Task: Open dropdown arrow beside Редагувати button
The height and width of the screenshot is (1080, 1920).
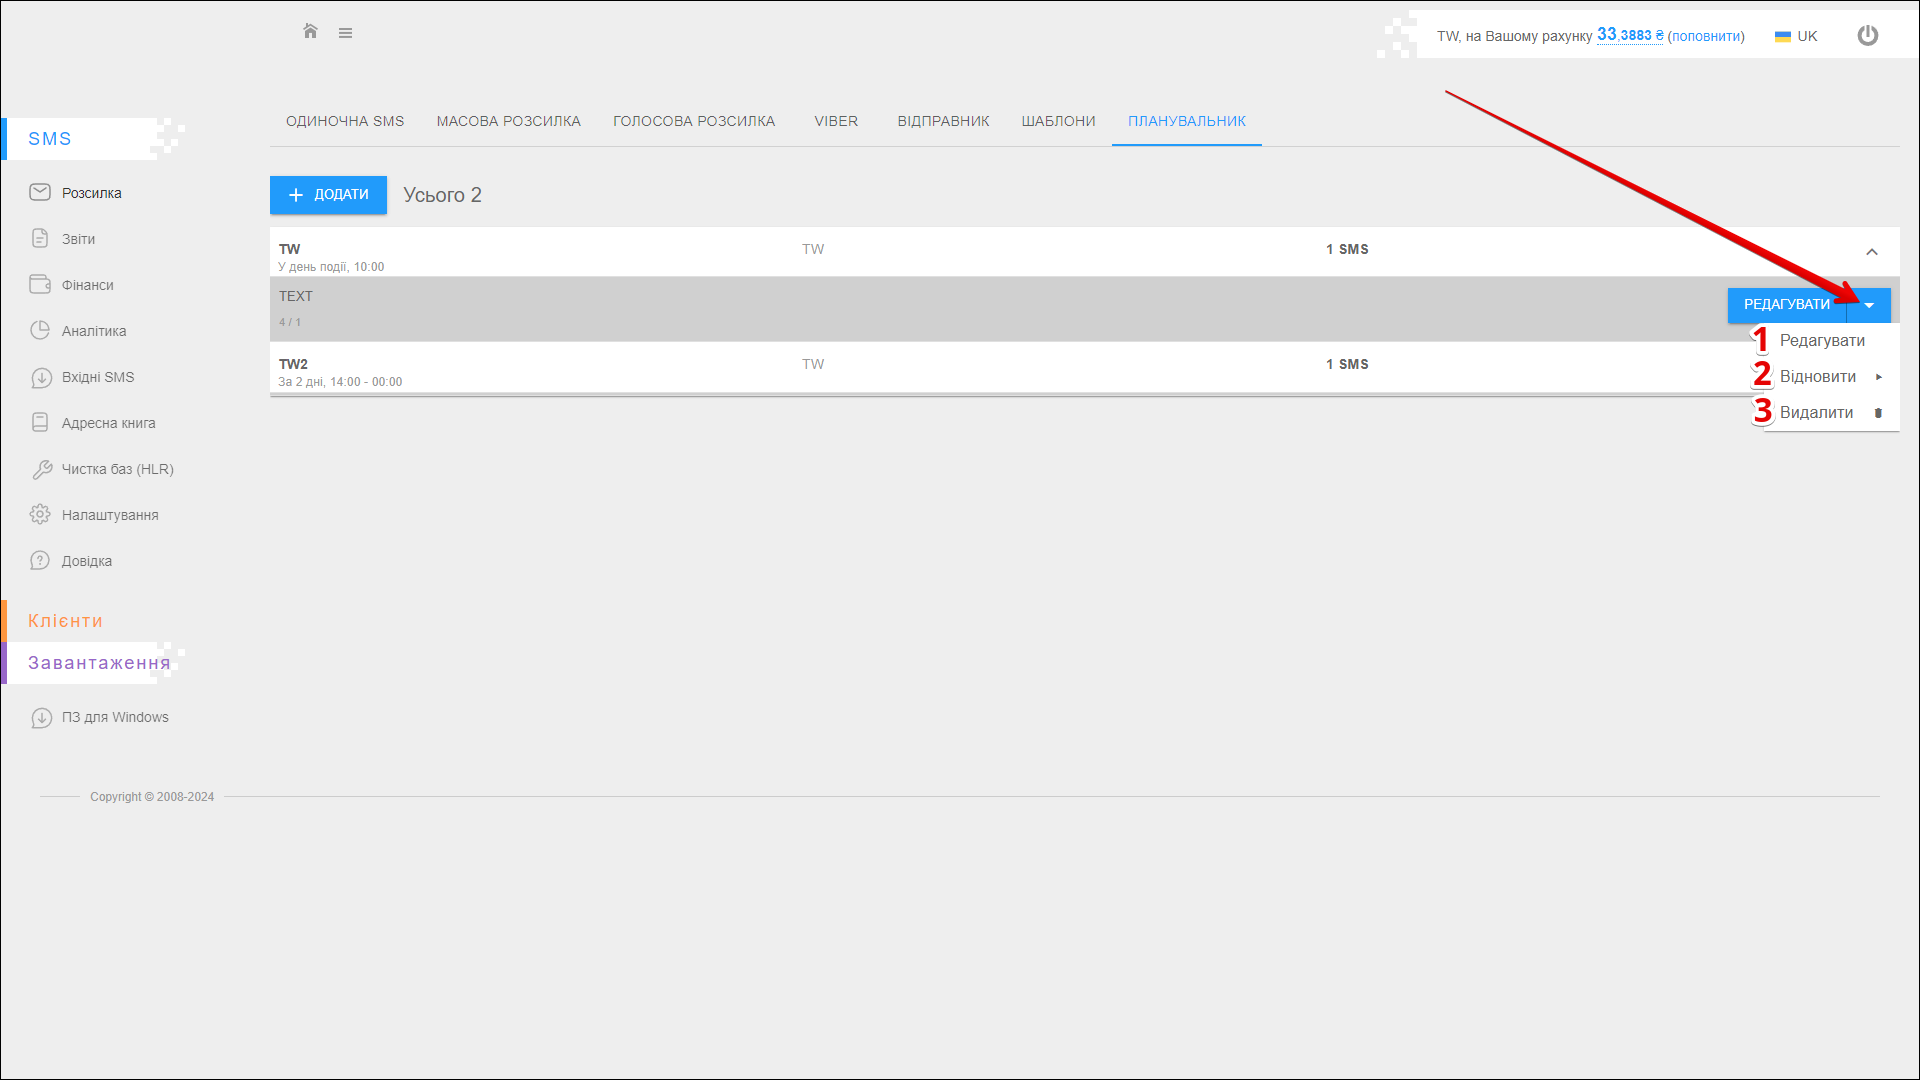Action: point(1869,305)
